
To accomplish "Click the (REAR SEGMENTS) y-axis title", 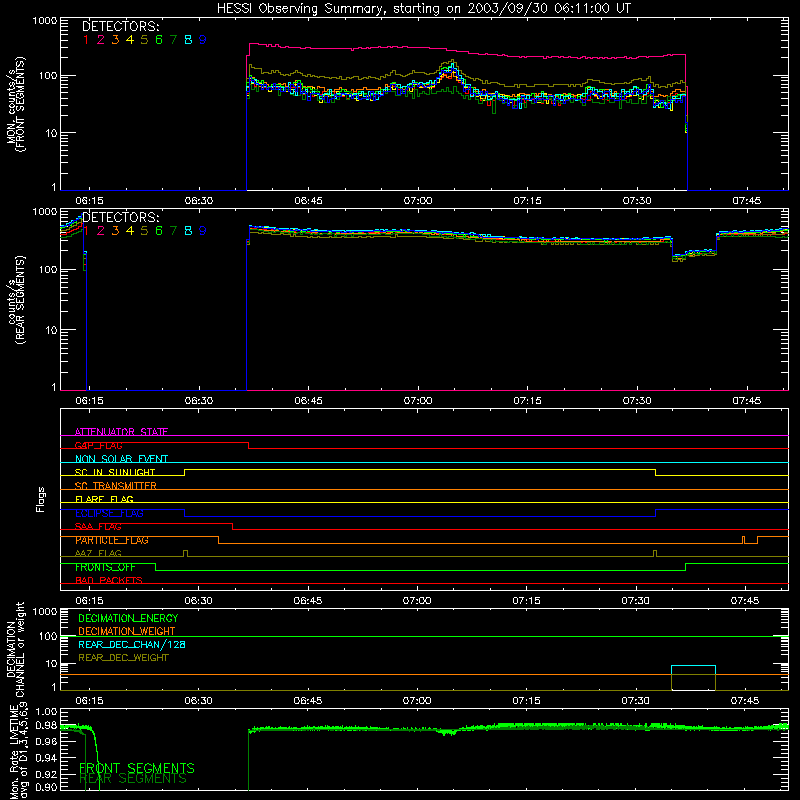I will point(21,300).
